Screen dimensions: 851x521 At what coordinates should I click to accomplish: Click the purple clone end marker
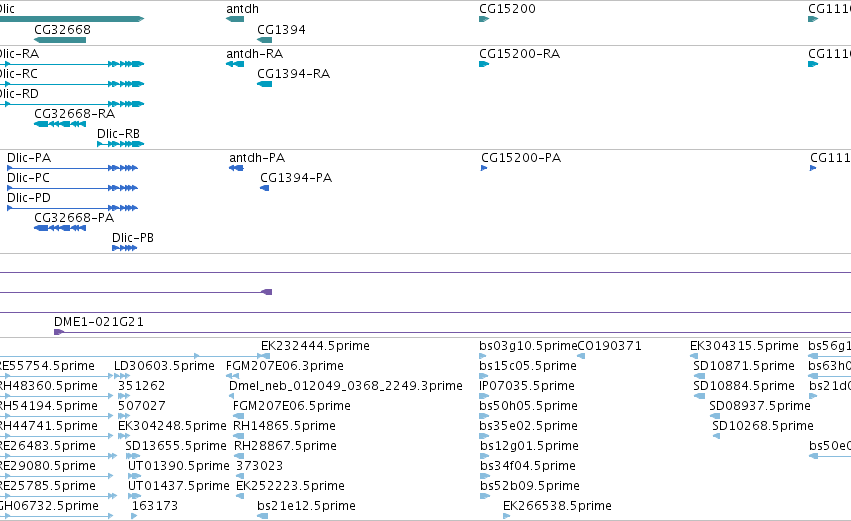(x=266, y=292)
